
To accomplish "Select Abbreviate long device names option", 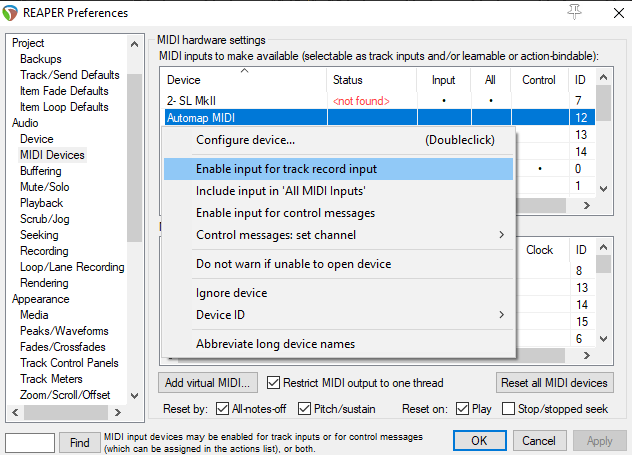I will tap(339, 344).
